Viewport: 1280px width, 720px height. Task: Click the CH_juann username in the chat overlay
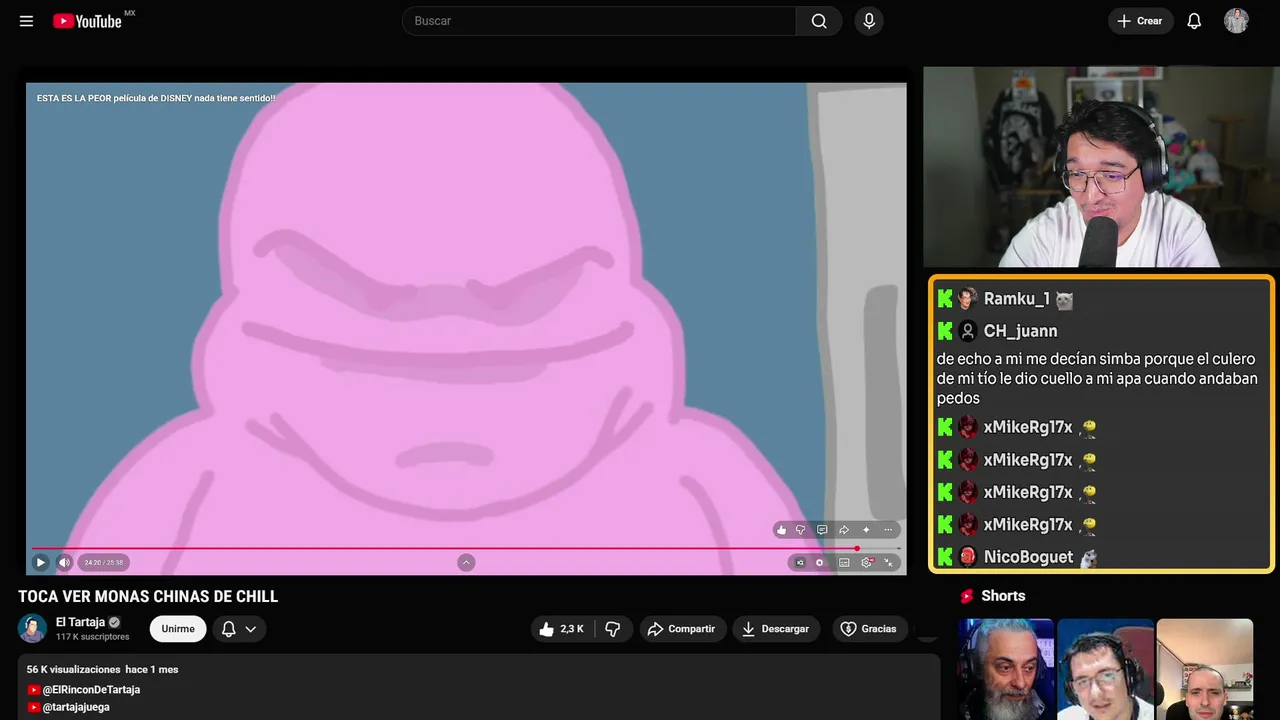tap(1020, 331)
